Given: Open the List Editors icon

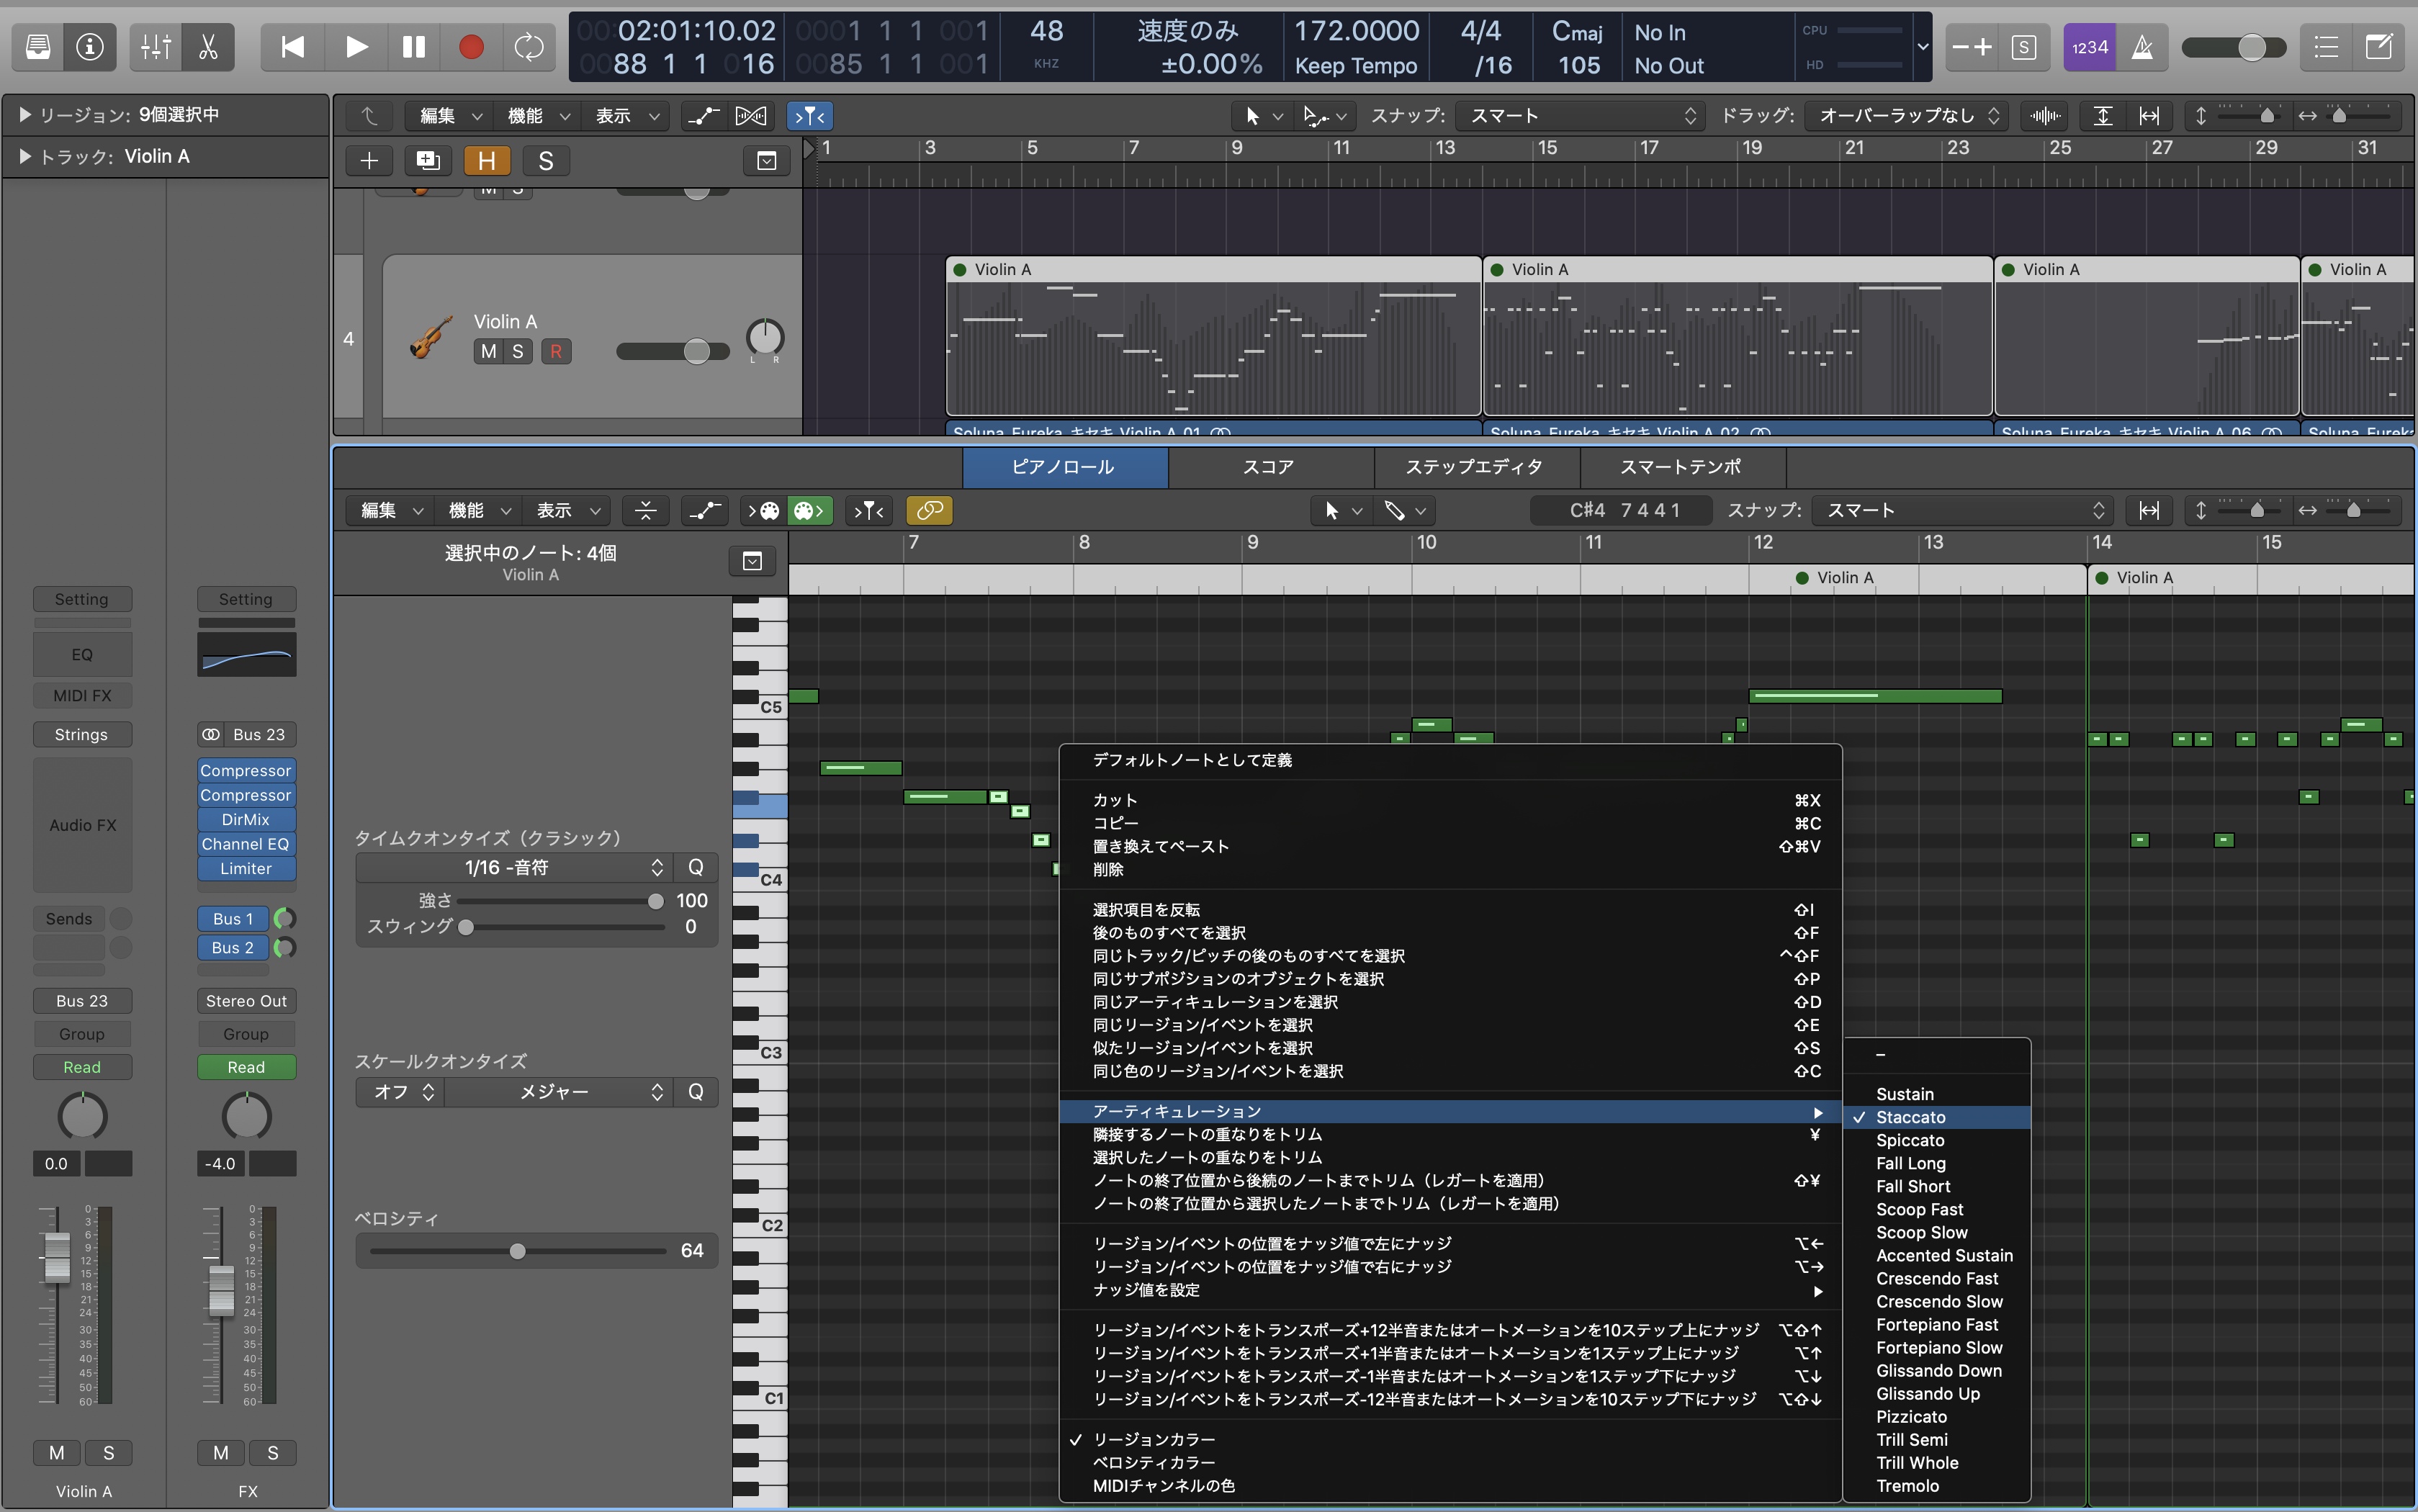Looking at the screenshot, I should [x=2326, y=47].
